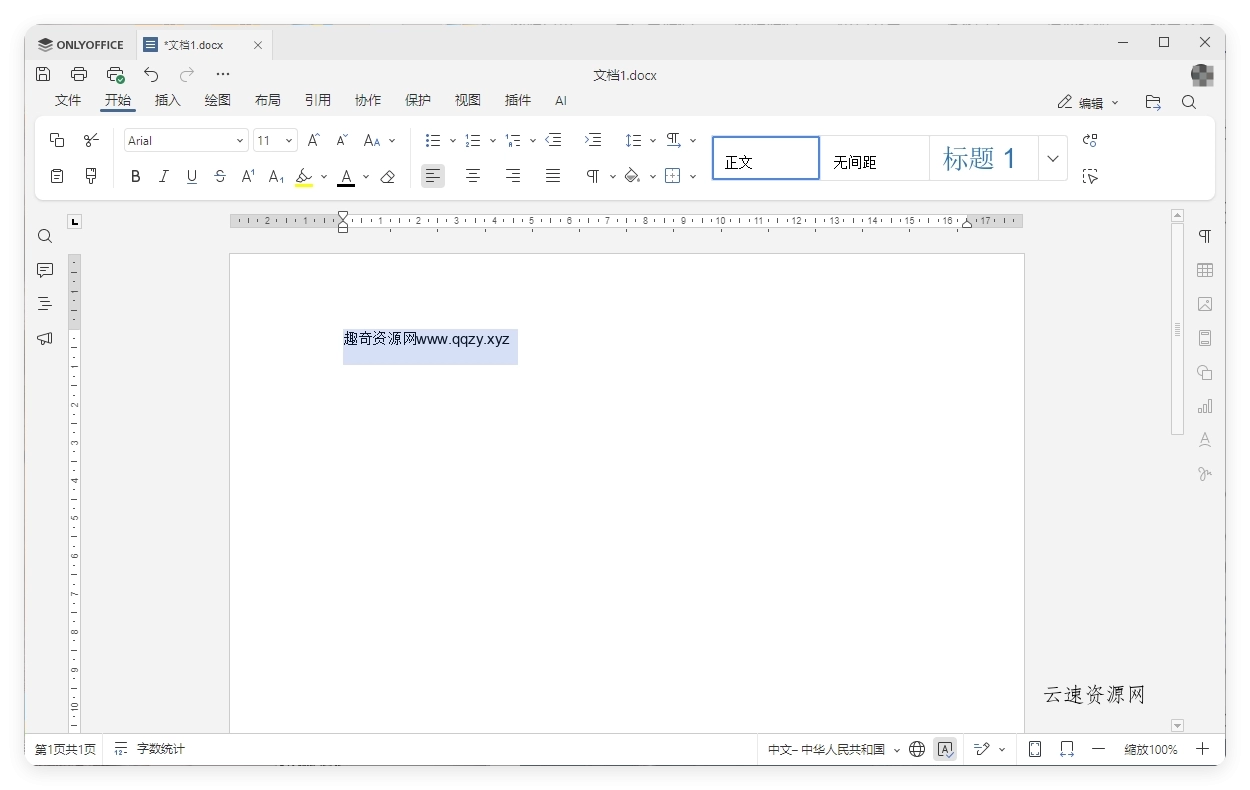The image size is (1250, 790).
Task: Open the document Navigation headings panel
Action: coord(44,303)
